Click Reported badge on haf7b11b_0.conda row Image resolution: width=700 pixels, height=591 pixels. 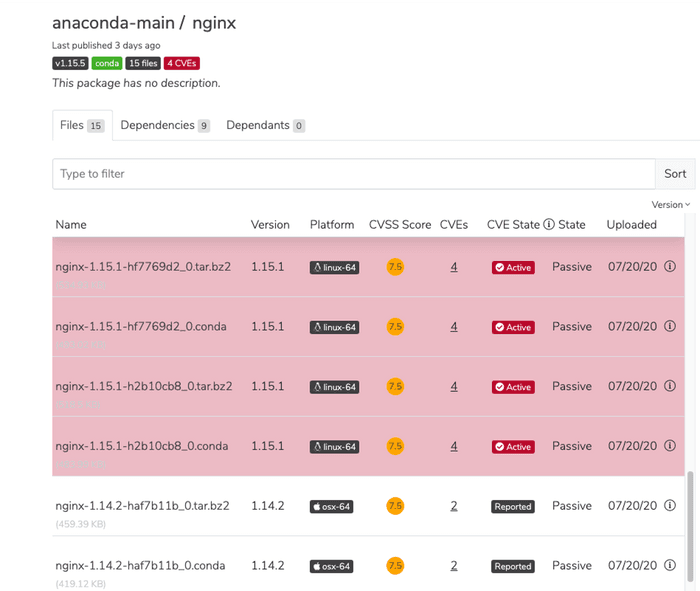click(513, 566)
